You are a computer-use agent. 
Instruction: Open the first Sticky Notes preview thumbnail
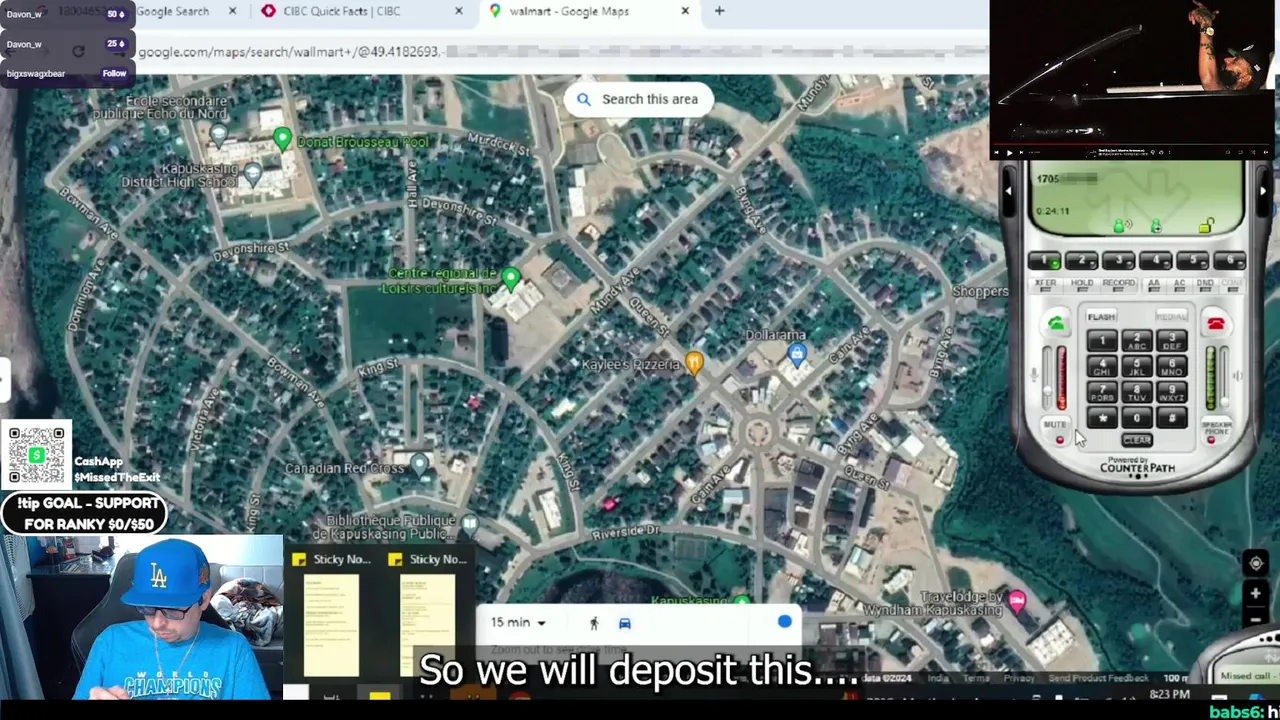(331, 624)
